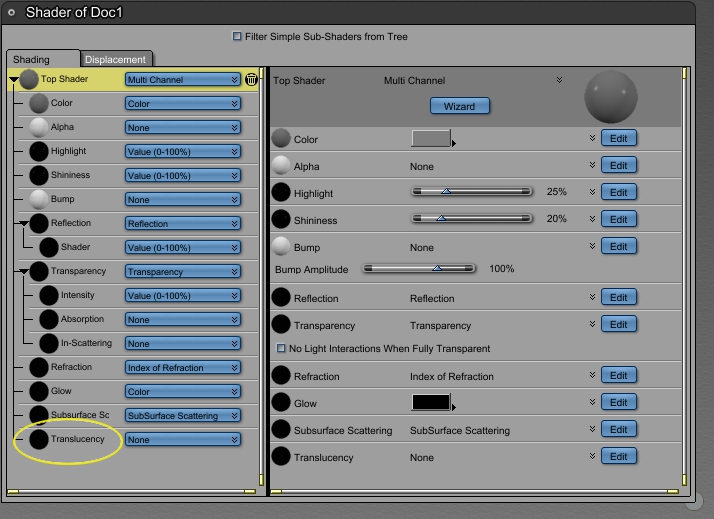
Task: Select Glow sphere icon in shader tree
Action: 39,391
